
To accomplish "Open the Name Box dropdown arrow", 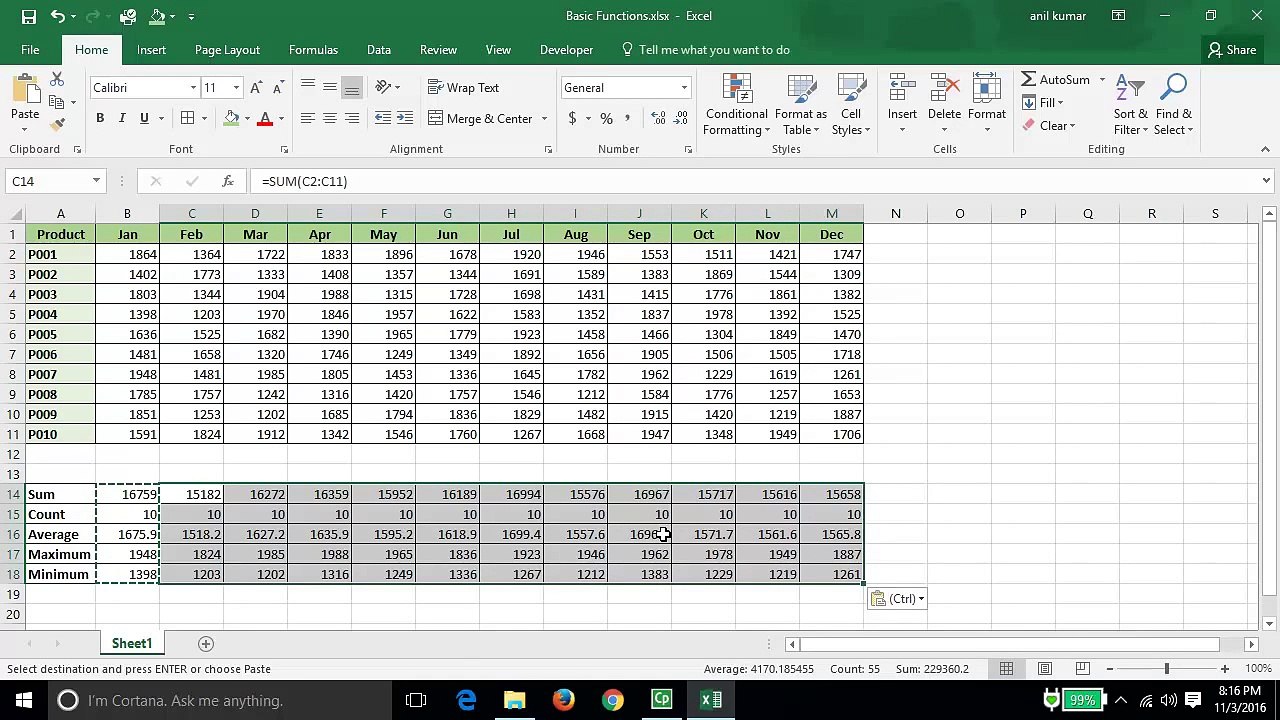I will 96,181.
